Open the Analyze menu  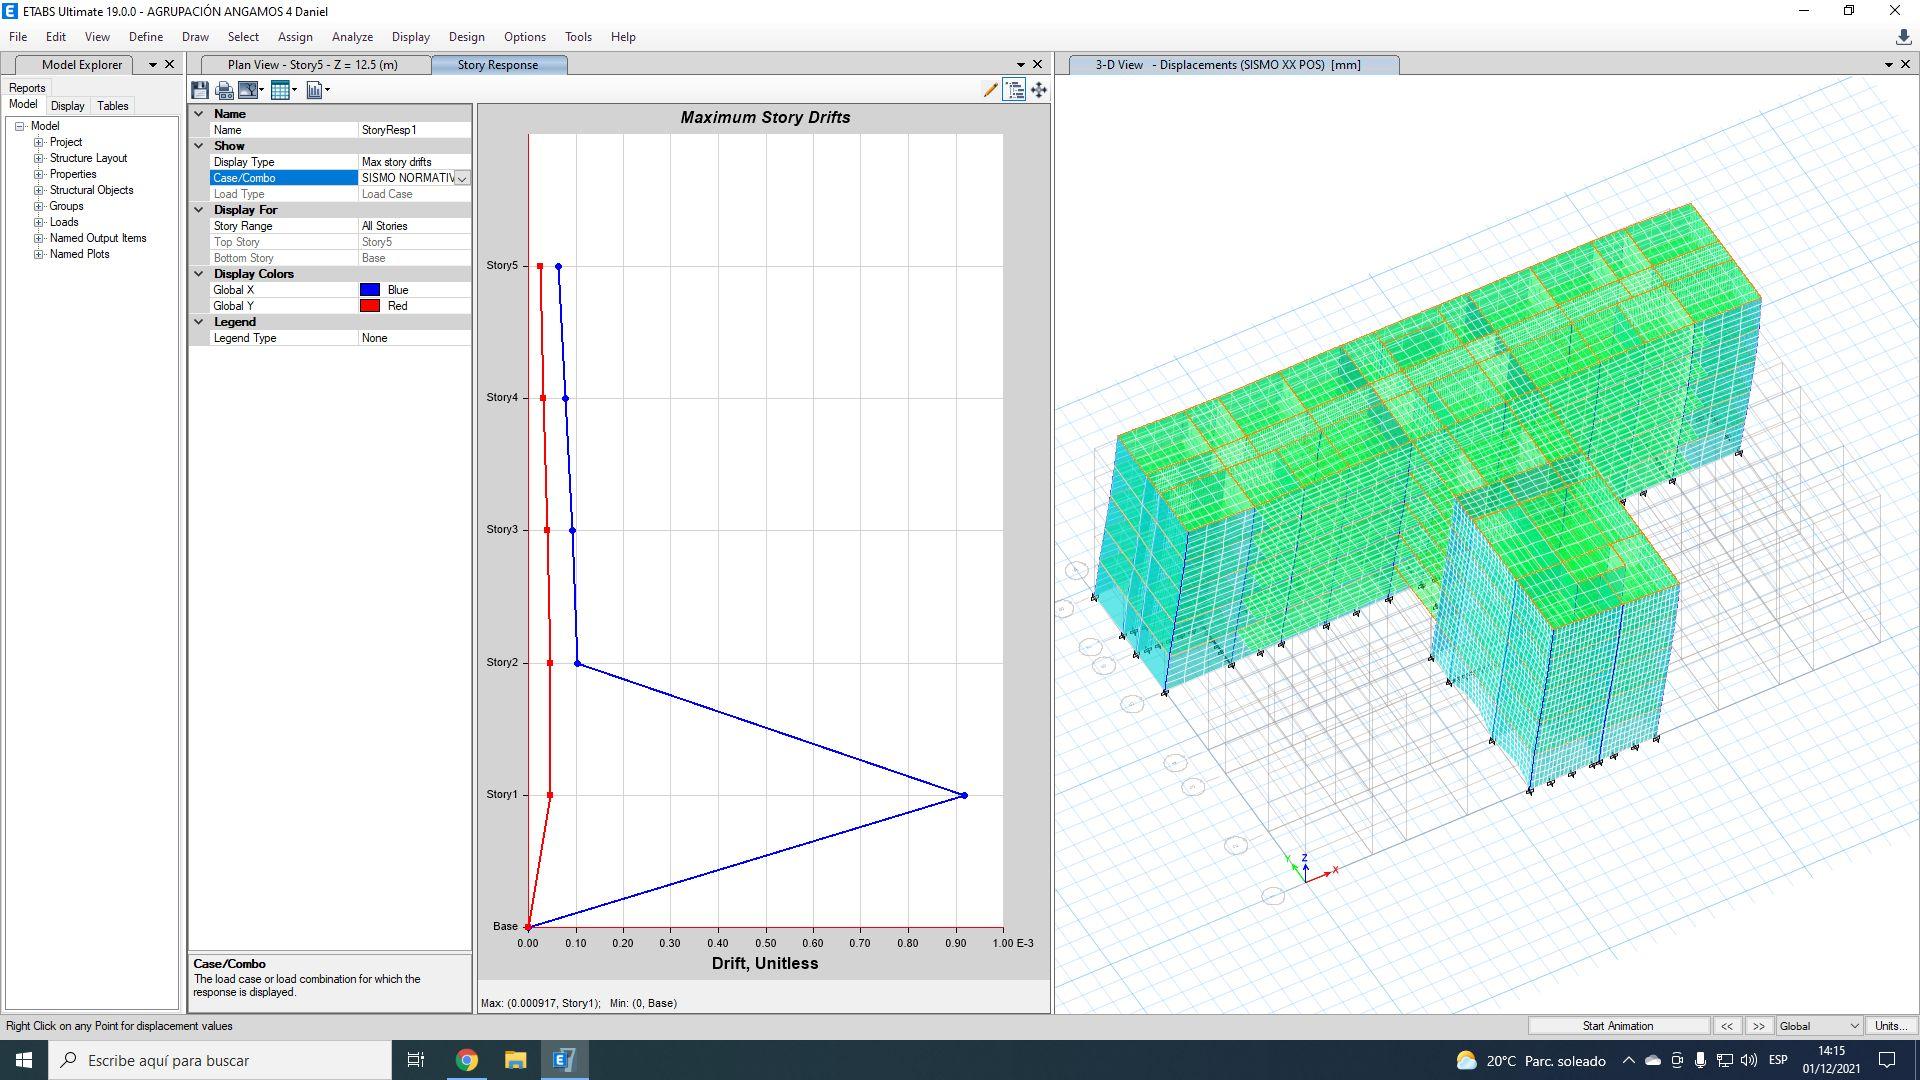point(352,37)
